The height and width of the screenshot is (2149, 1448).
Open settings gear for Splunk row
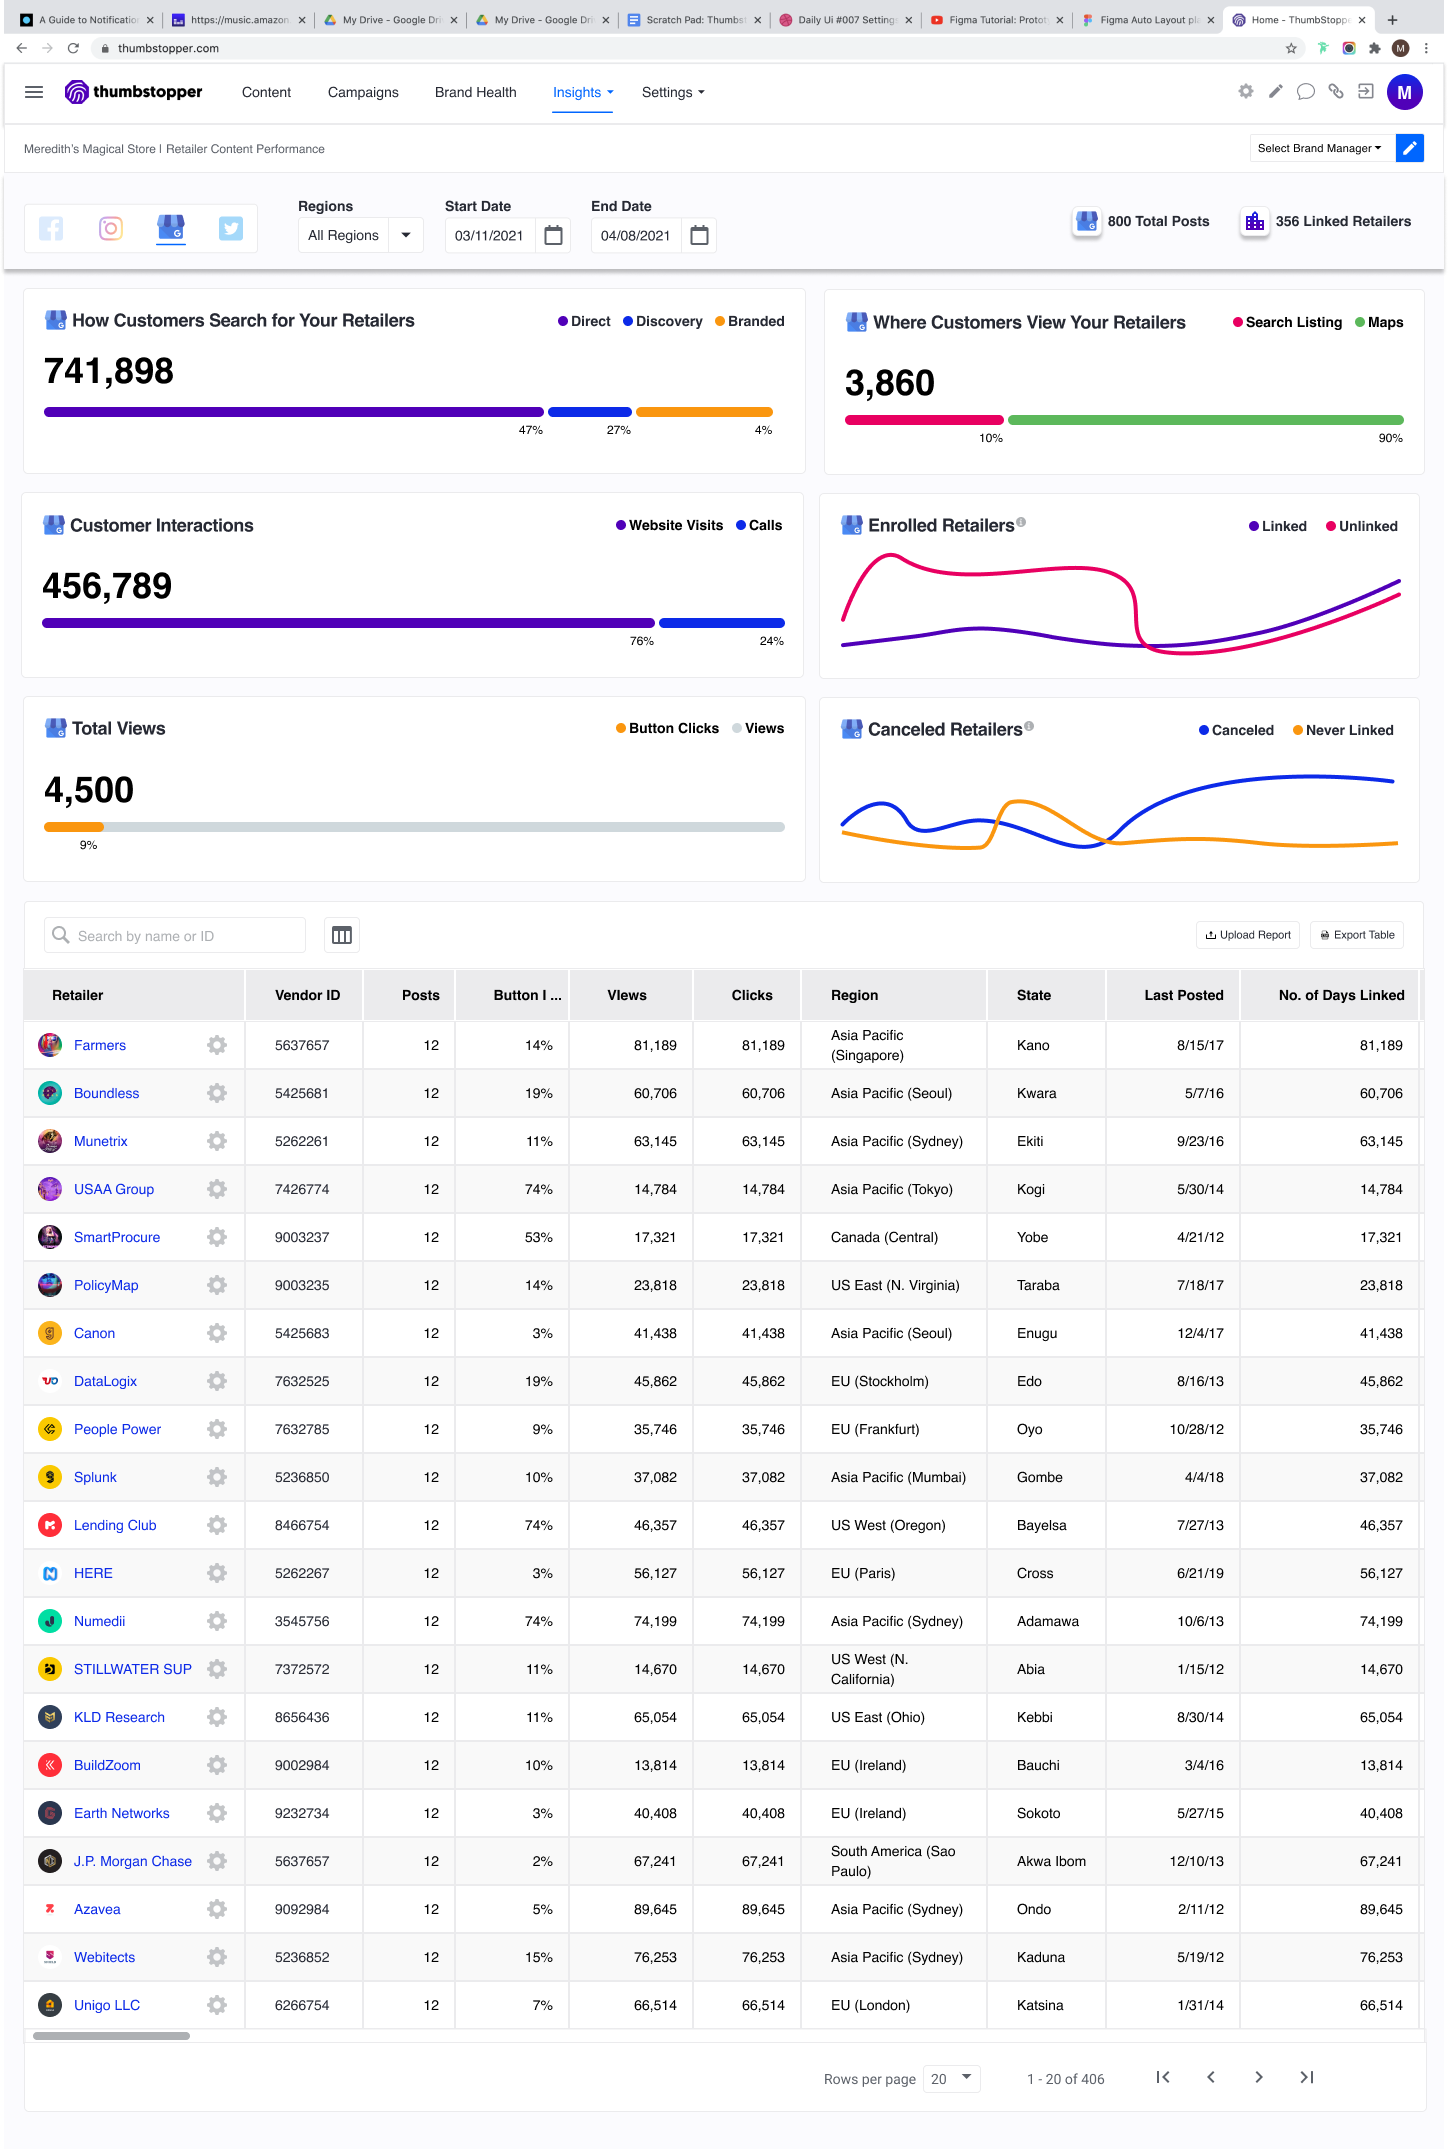coord(217,1477)
